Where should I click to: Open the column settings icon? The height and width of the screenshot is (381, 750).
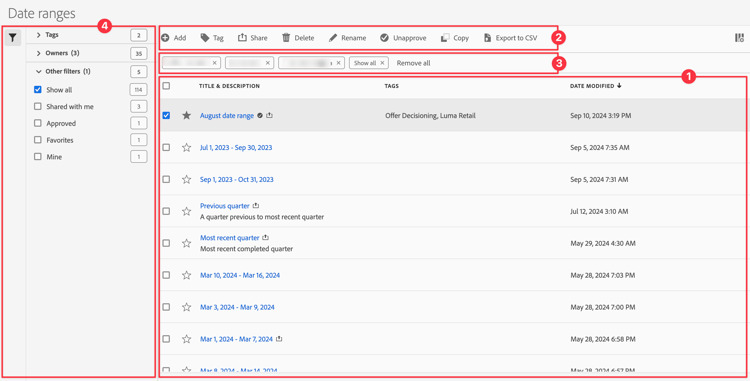click(739, 38)
